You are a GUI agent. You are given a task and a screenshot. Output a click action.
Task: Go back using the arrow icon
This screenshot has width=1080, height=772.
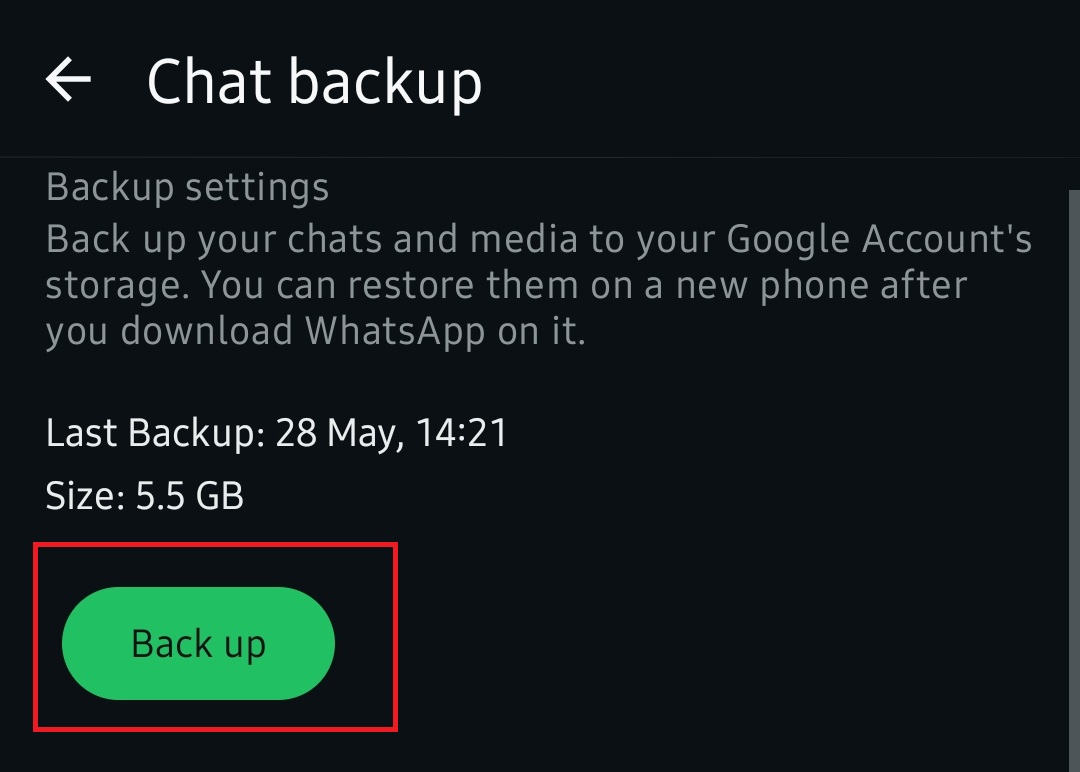pos(68,80)
